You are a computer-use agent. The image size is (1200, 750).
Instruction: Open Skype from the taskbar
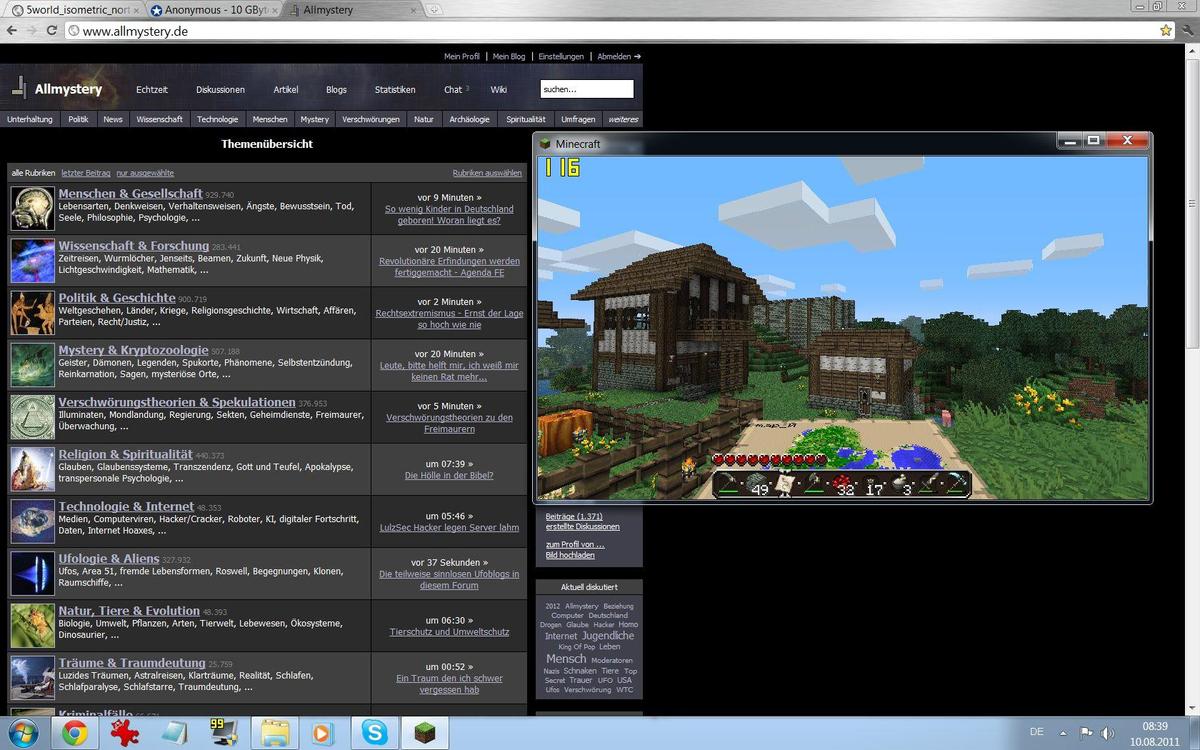(376, 733)
